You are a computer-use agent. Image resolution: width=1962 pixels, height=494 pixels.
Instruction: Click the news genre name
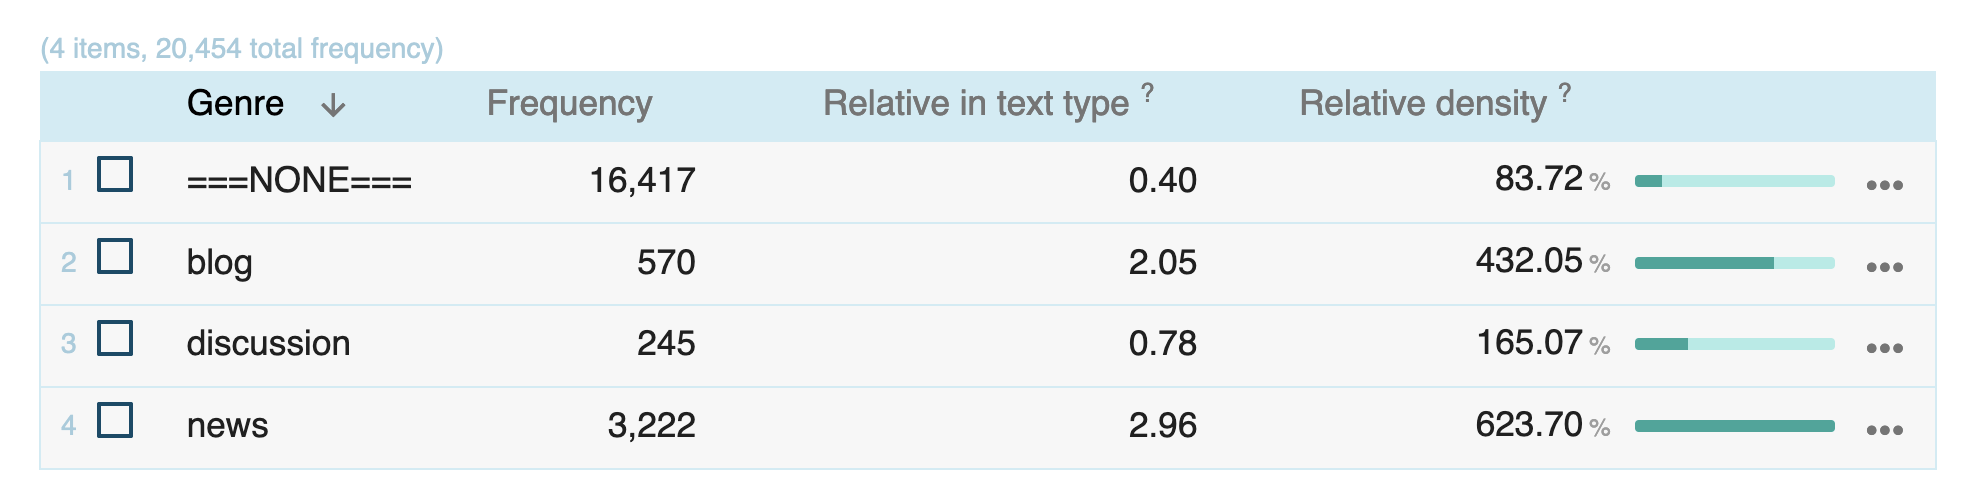(x=227, y=425)
